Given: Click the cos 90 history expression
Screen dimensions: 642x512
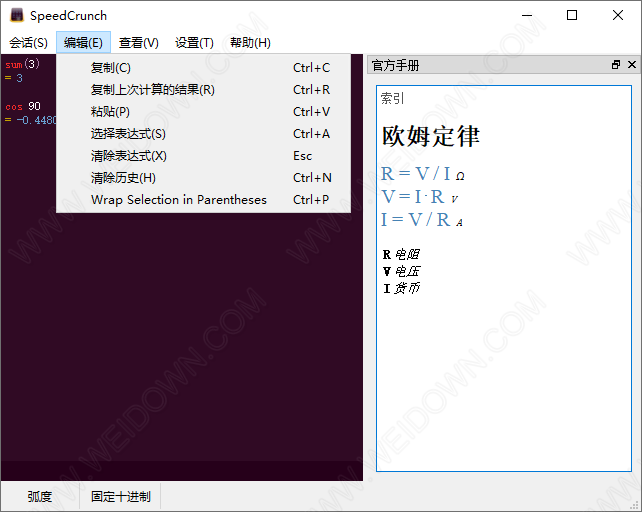Looking at the screenshot, I should point(23,106).
